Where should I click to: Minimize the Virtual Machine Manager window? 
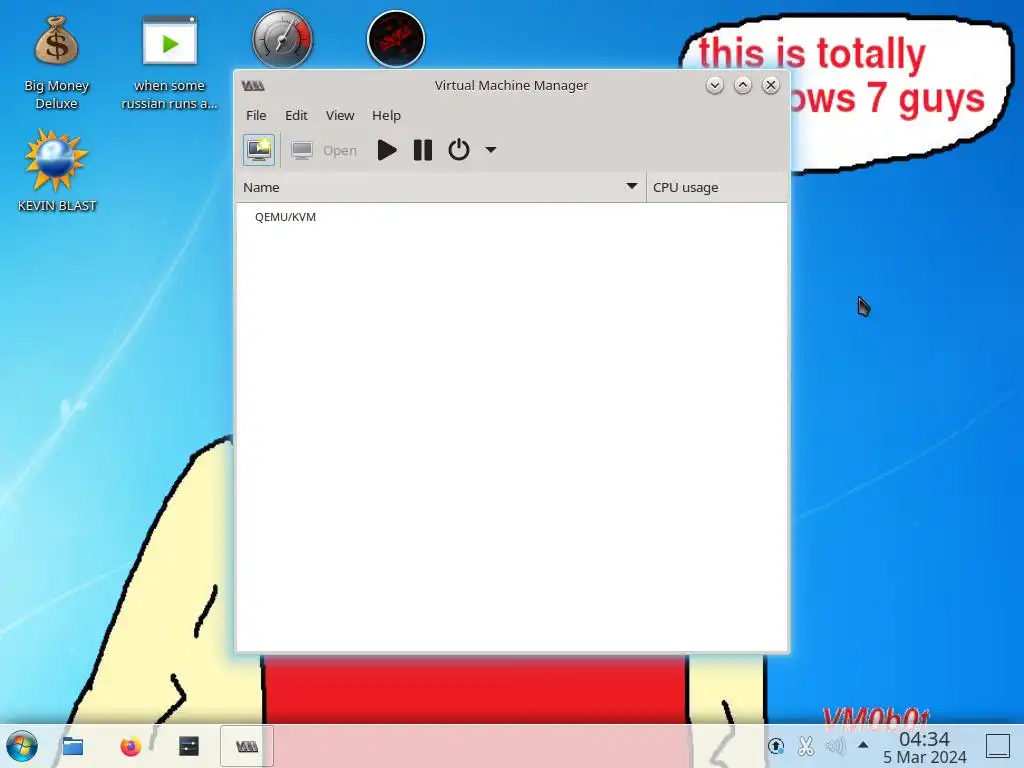click(714, 86)
